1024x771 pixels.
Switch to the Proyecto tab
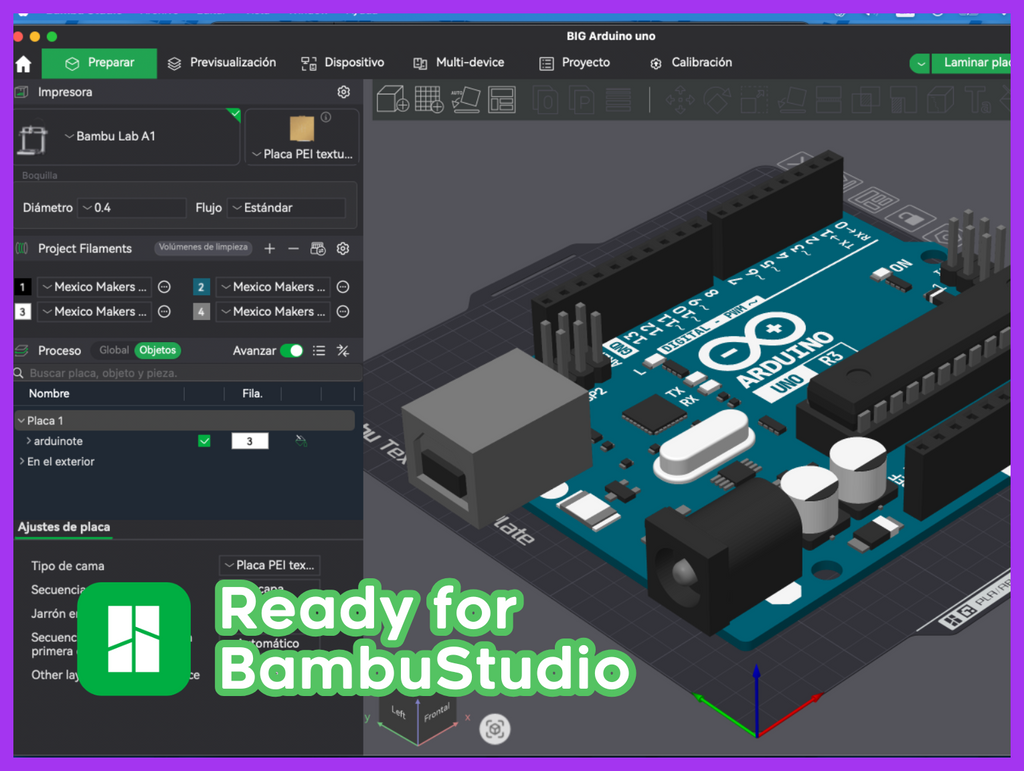point(575,63)
